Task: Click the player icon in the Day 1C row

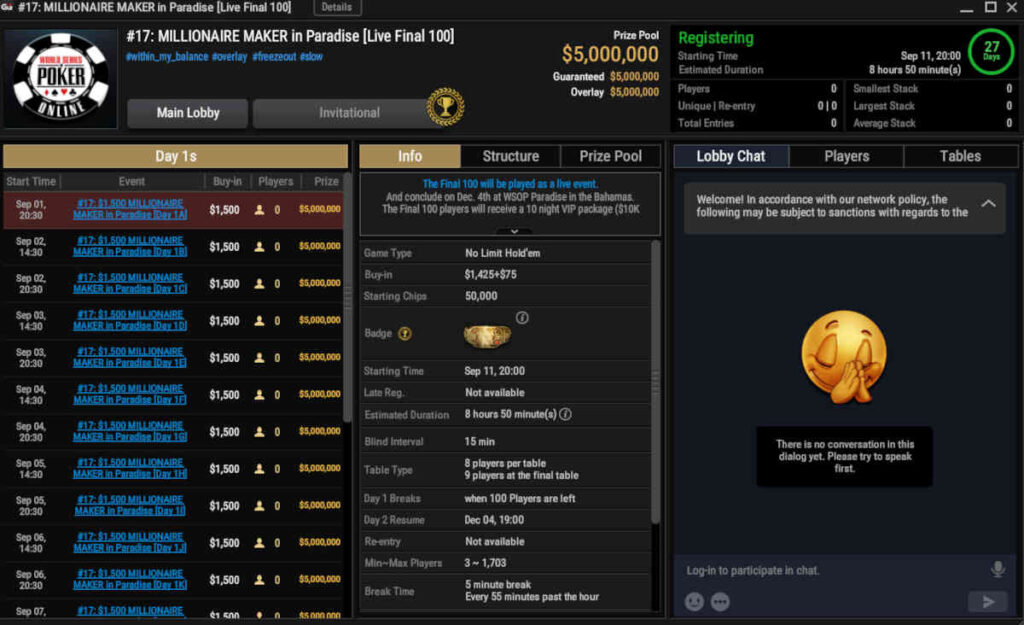Action: click(x=259, y=284)
